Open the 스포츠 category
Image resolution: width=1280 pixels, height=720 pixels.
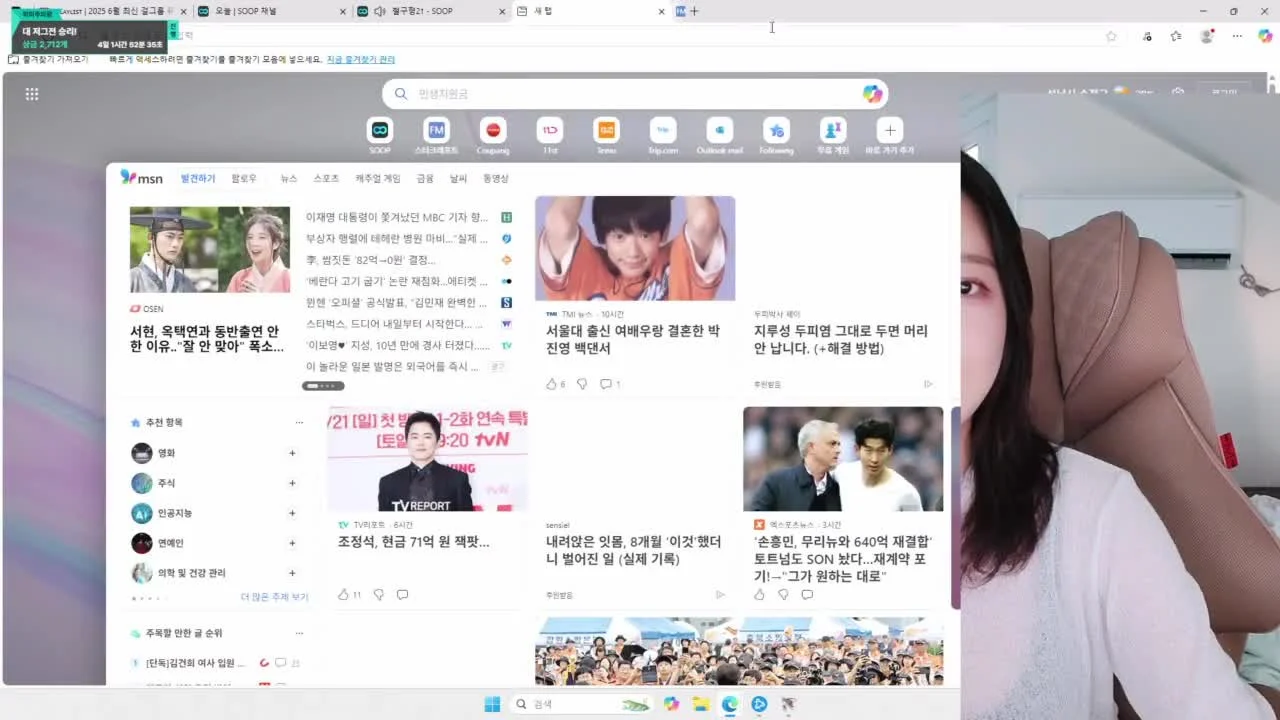(x=326, y=178)
